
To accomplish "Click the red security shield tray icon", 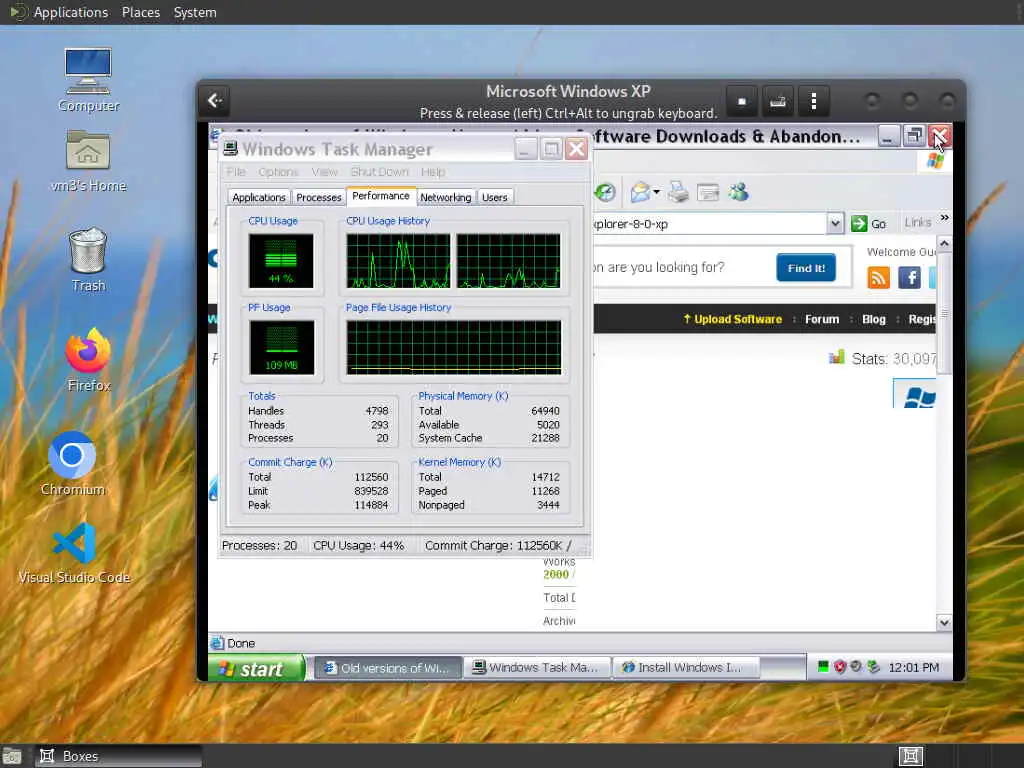I will pos(840,667).
